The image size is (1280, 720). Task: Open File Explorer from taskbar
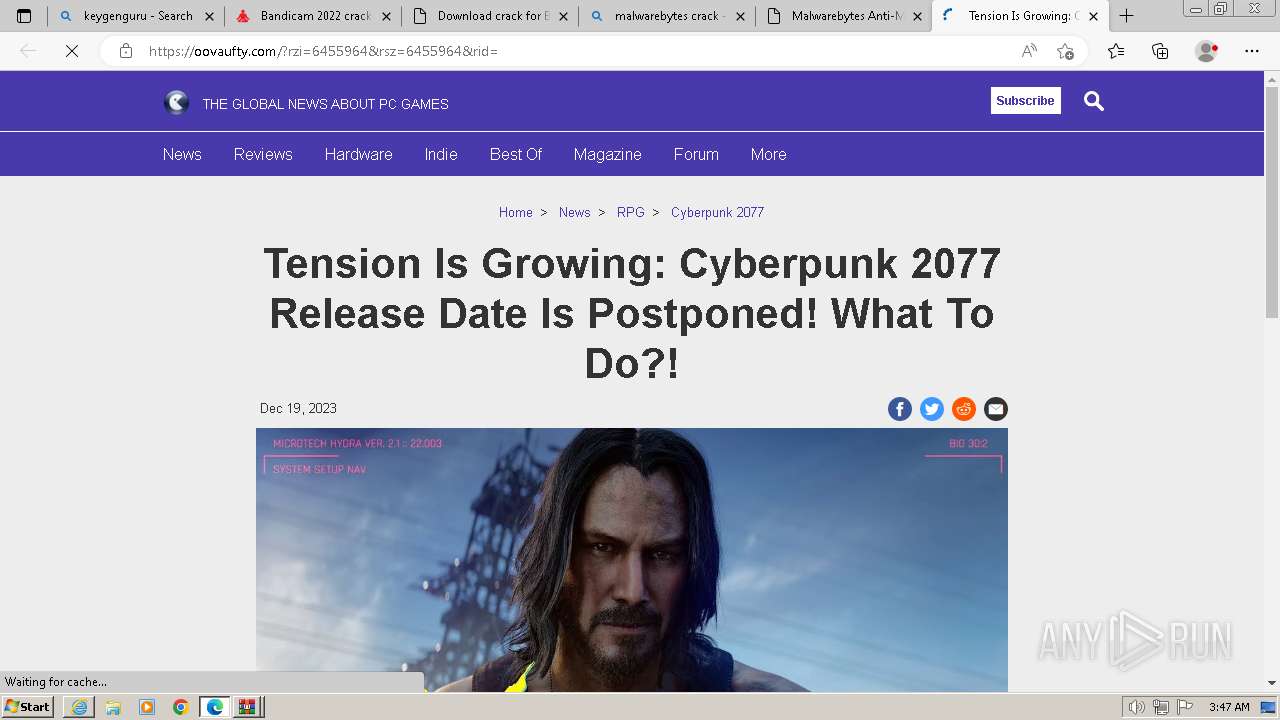(113, 707)
